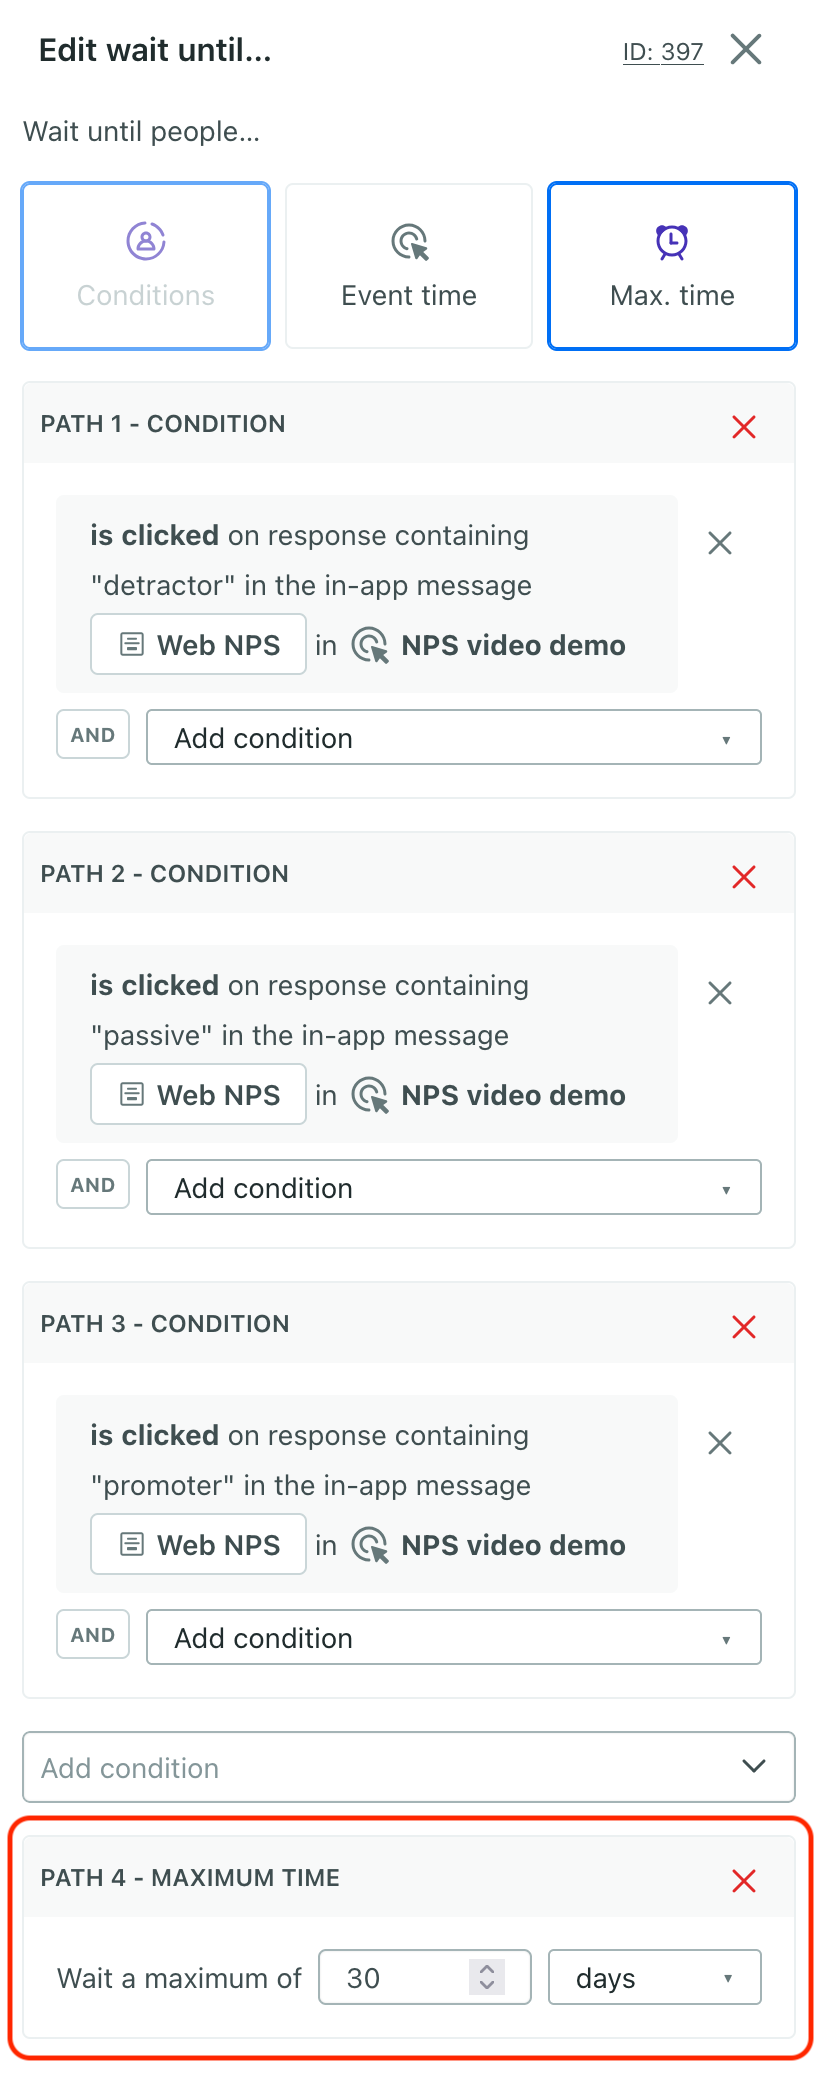This screenshot has width=824, height=2074.
Task: Delete Path 1 condition with red X
Action: 743,427
